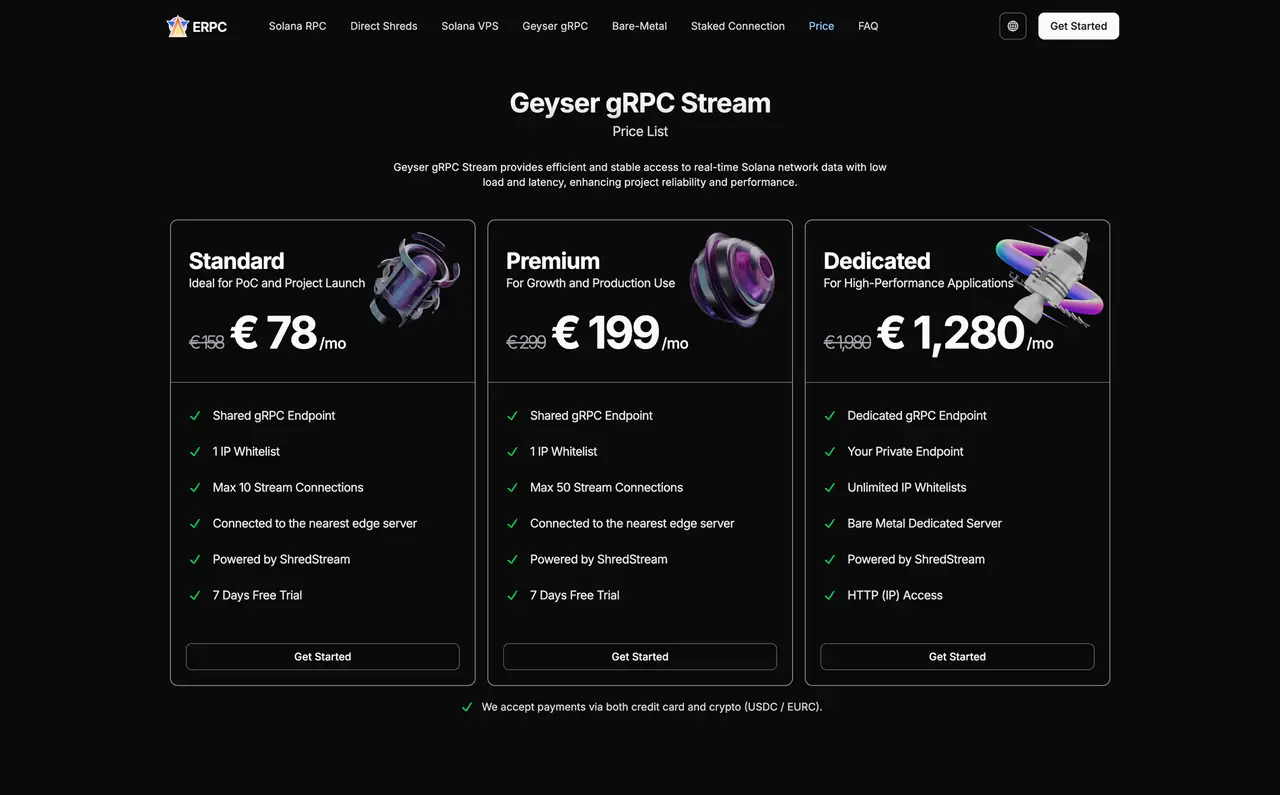Click the checkmark beside payment methods note
The image size is (1280, 795).
click(467, 706)
